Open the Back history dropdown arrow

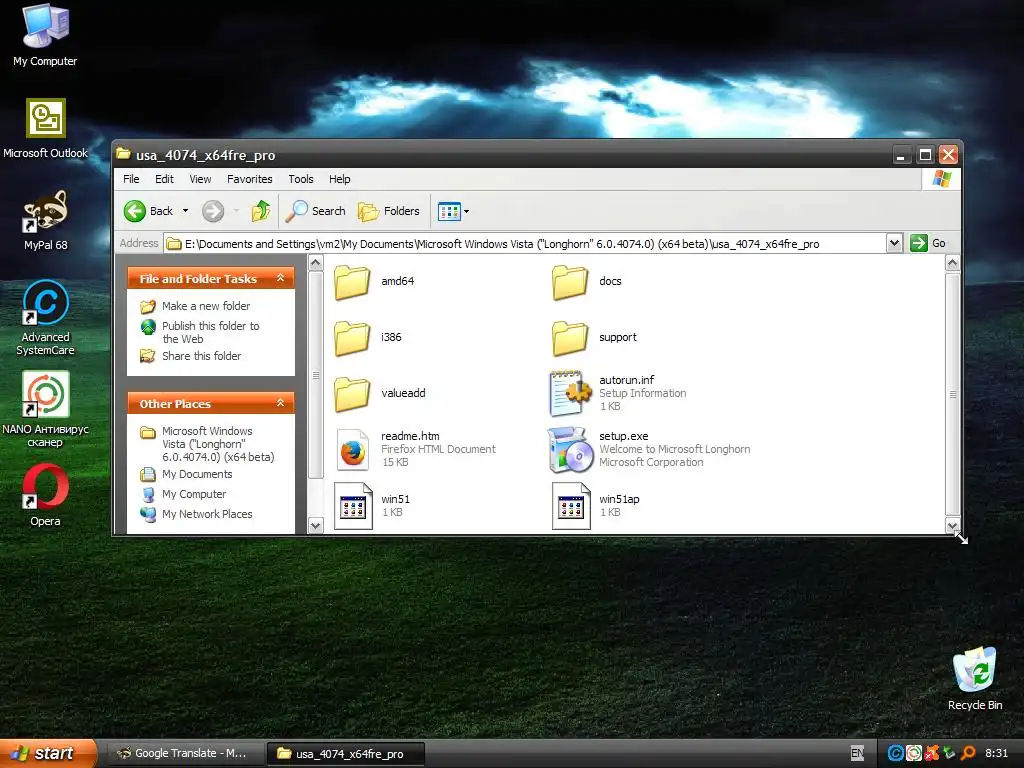pyautogui.click(x=185, y=211)
